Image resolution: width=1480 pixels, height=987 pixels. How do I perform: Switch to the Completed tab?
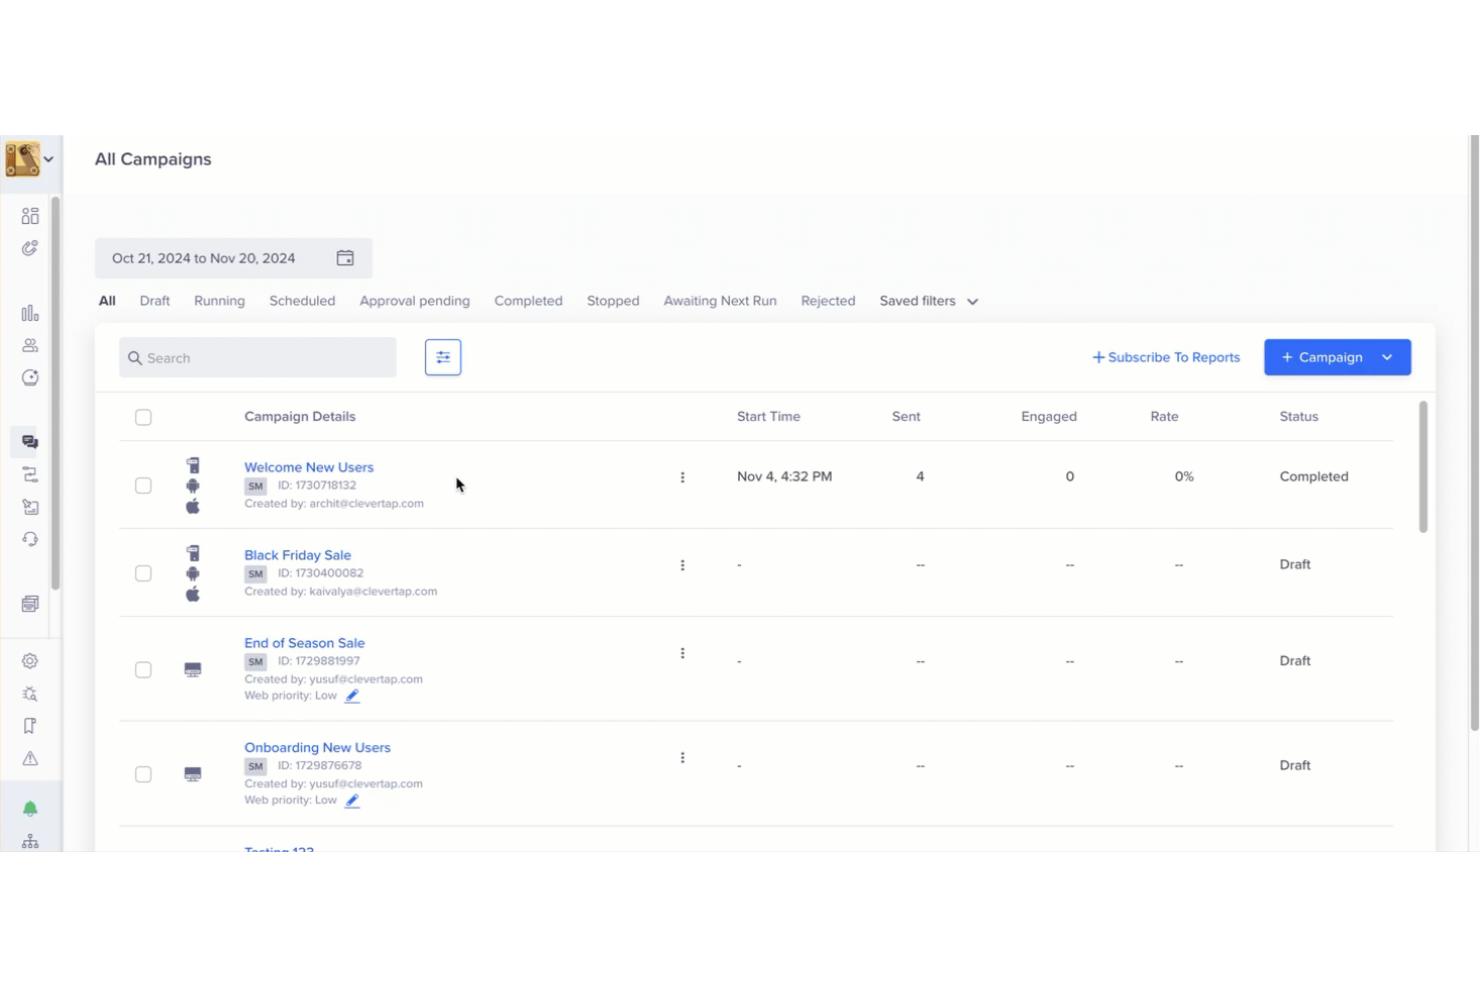click(x=528, y=301)
